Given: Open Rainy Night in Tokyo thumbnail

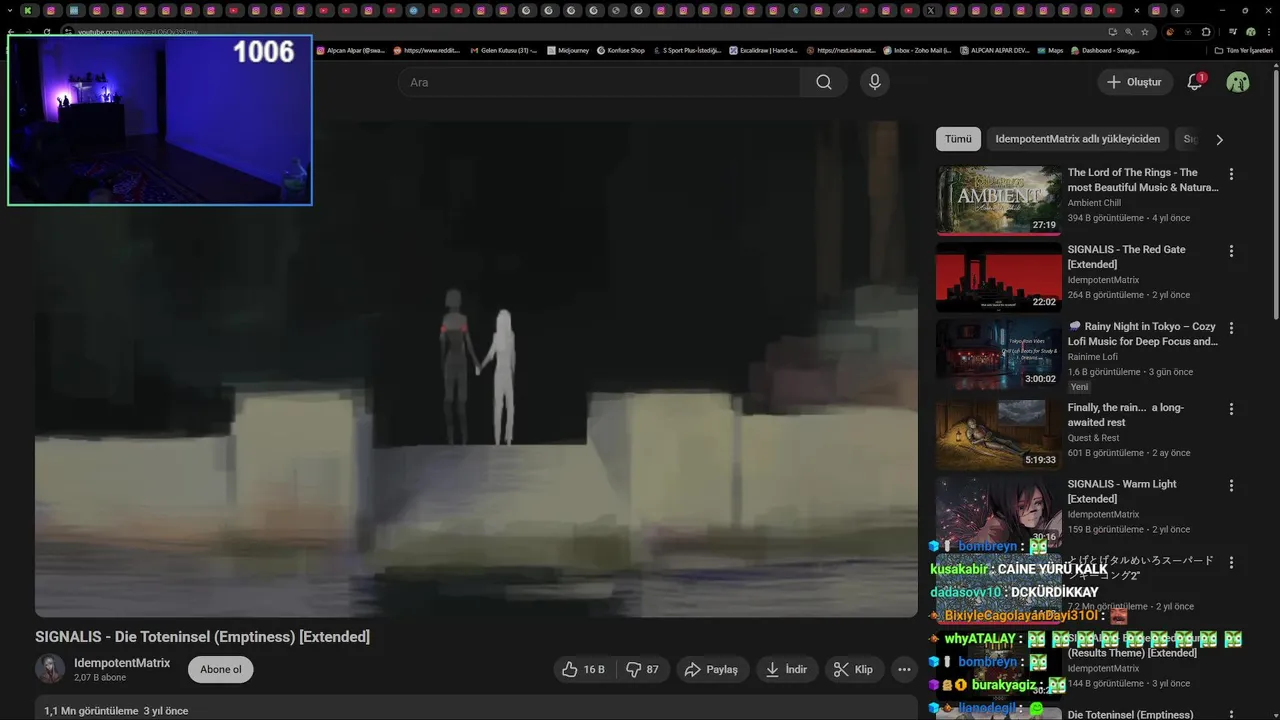Looking at the screenshot, I should [999, 354].
